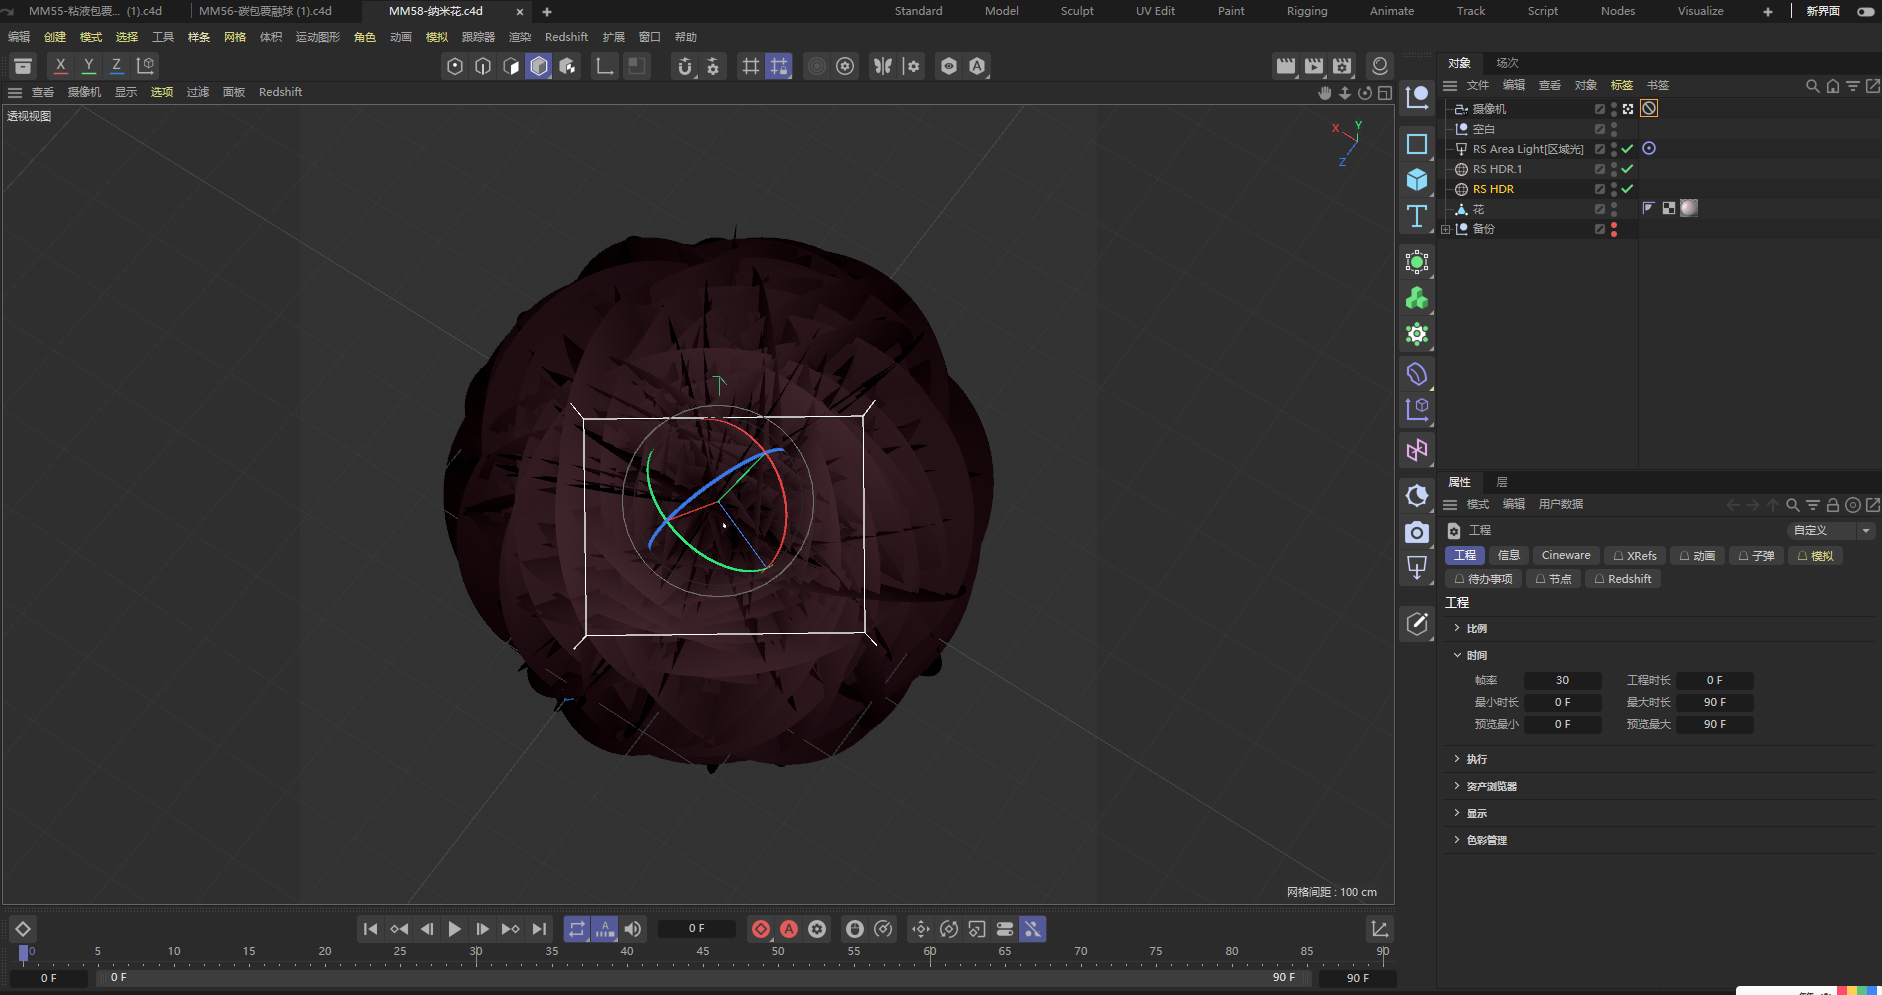Image resolution: width=1882 pixels, height=995 pixels.
Task: Open the Redshift main menu
Action: click(x=566, y=37)
